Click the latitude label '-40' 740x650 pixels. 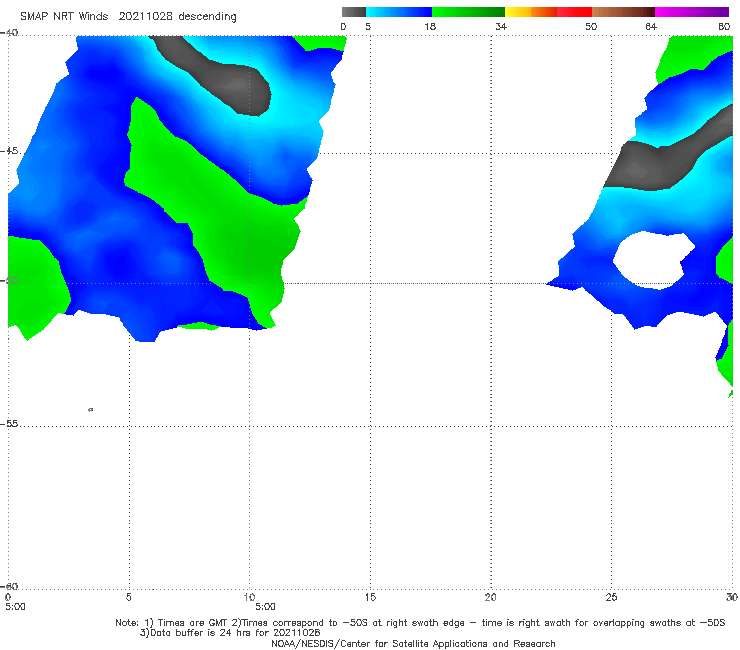point(9,33)
